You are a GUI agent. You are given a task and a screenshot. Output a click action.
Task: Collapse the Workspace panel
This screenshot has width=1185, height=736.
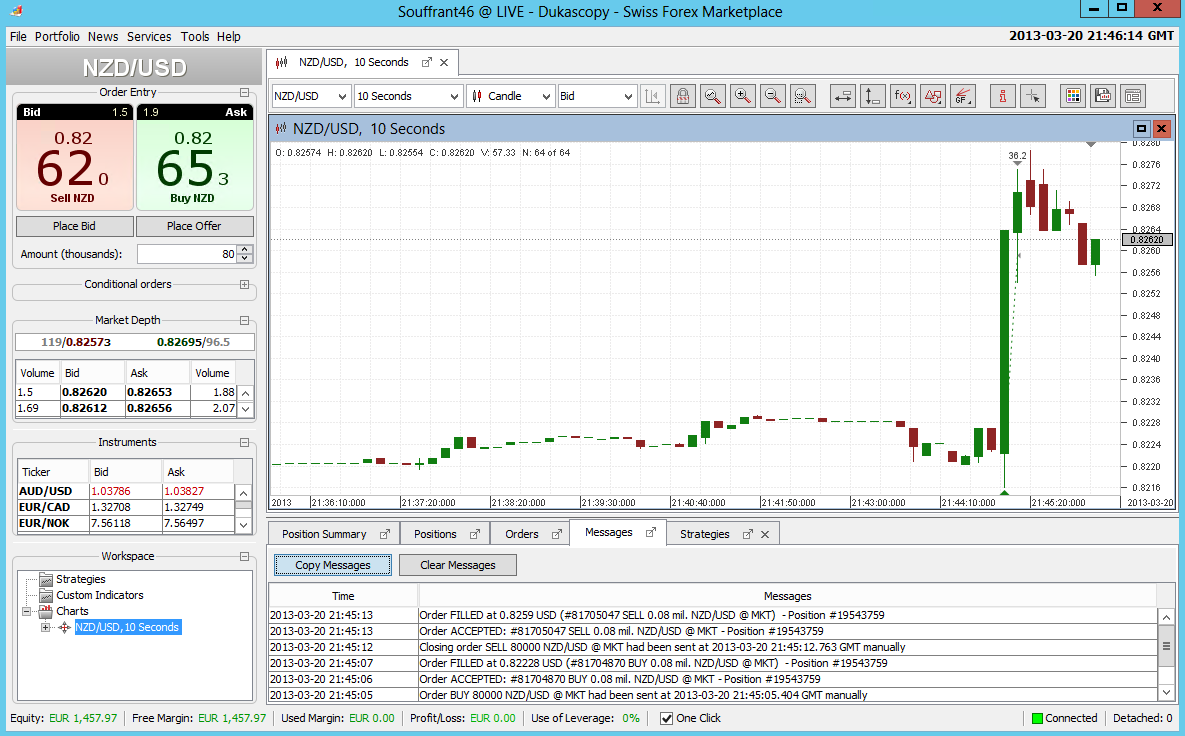pyautogui.click(x=244, y=557)
